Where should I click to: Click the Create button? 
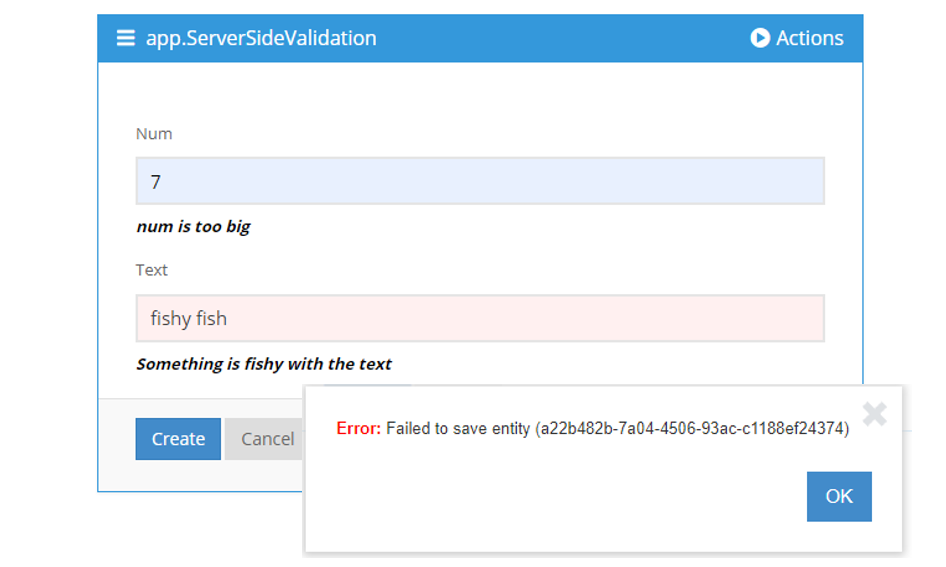pyautogui.click(x=178, y=439)
